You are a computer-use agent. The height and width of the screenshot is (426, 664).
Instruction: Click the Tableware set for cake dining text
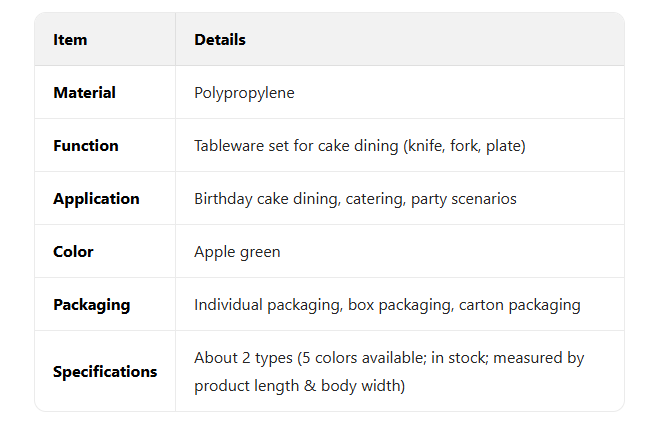[297, 146]
